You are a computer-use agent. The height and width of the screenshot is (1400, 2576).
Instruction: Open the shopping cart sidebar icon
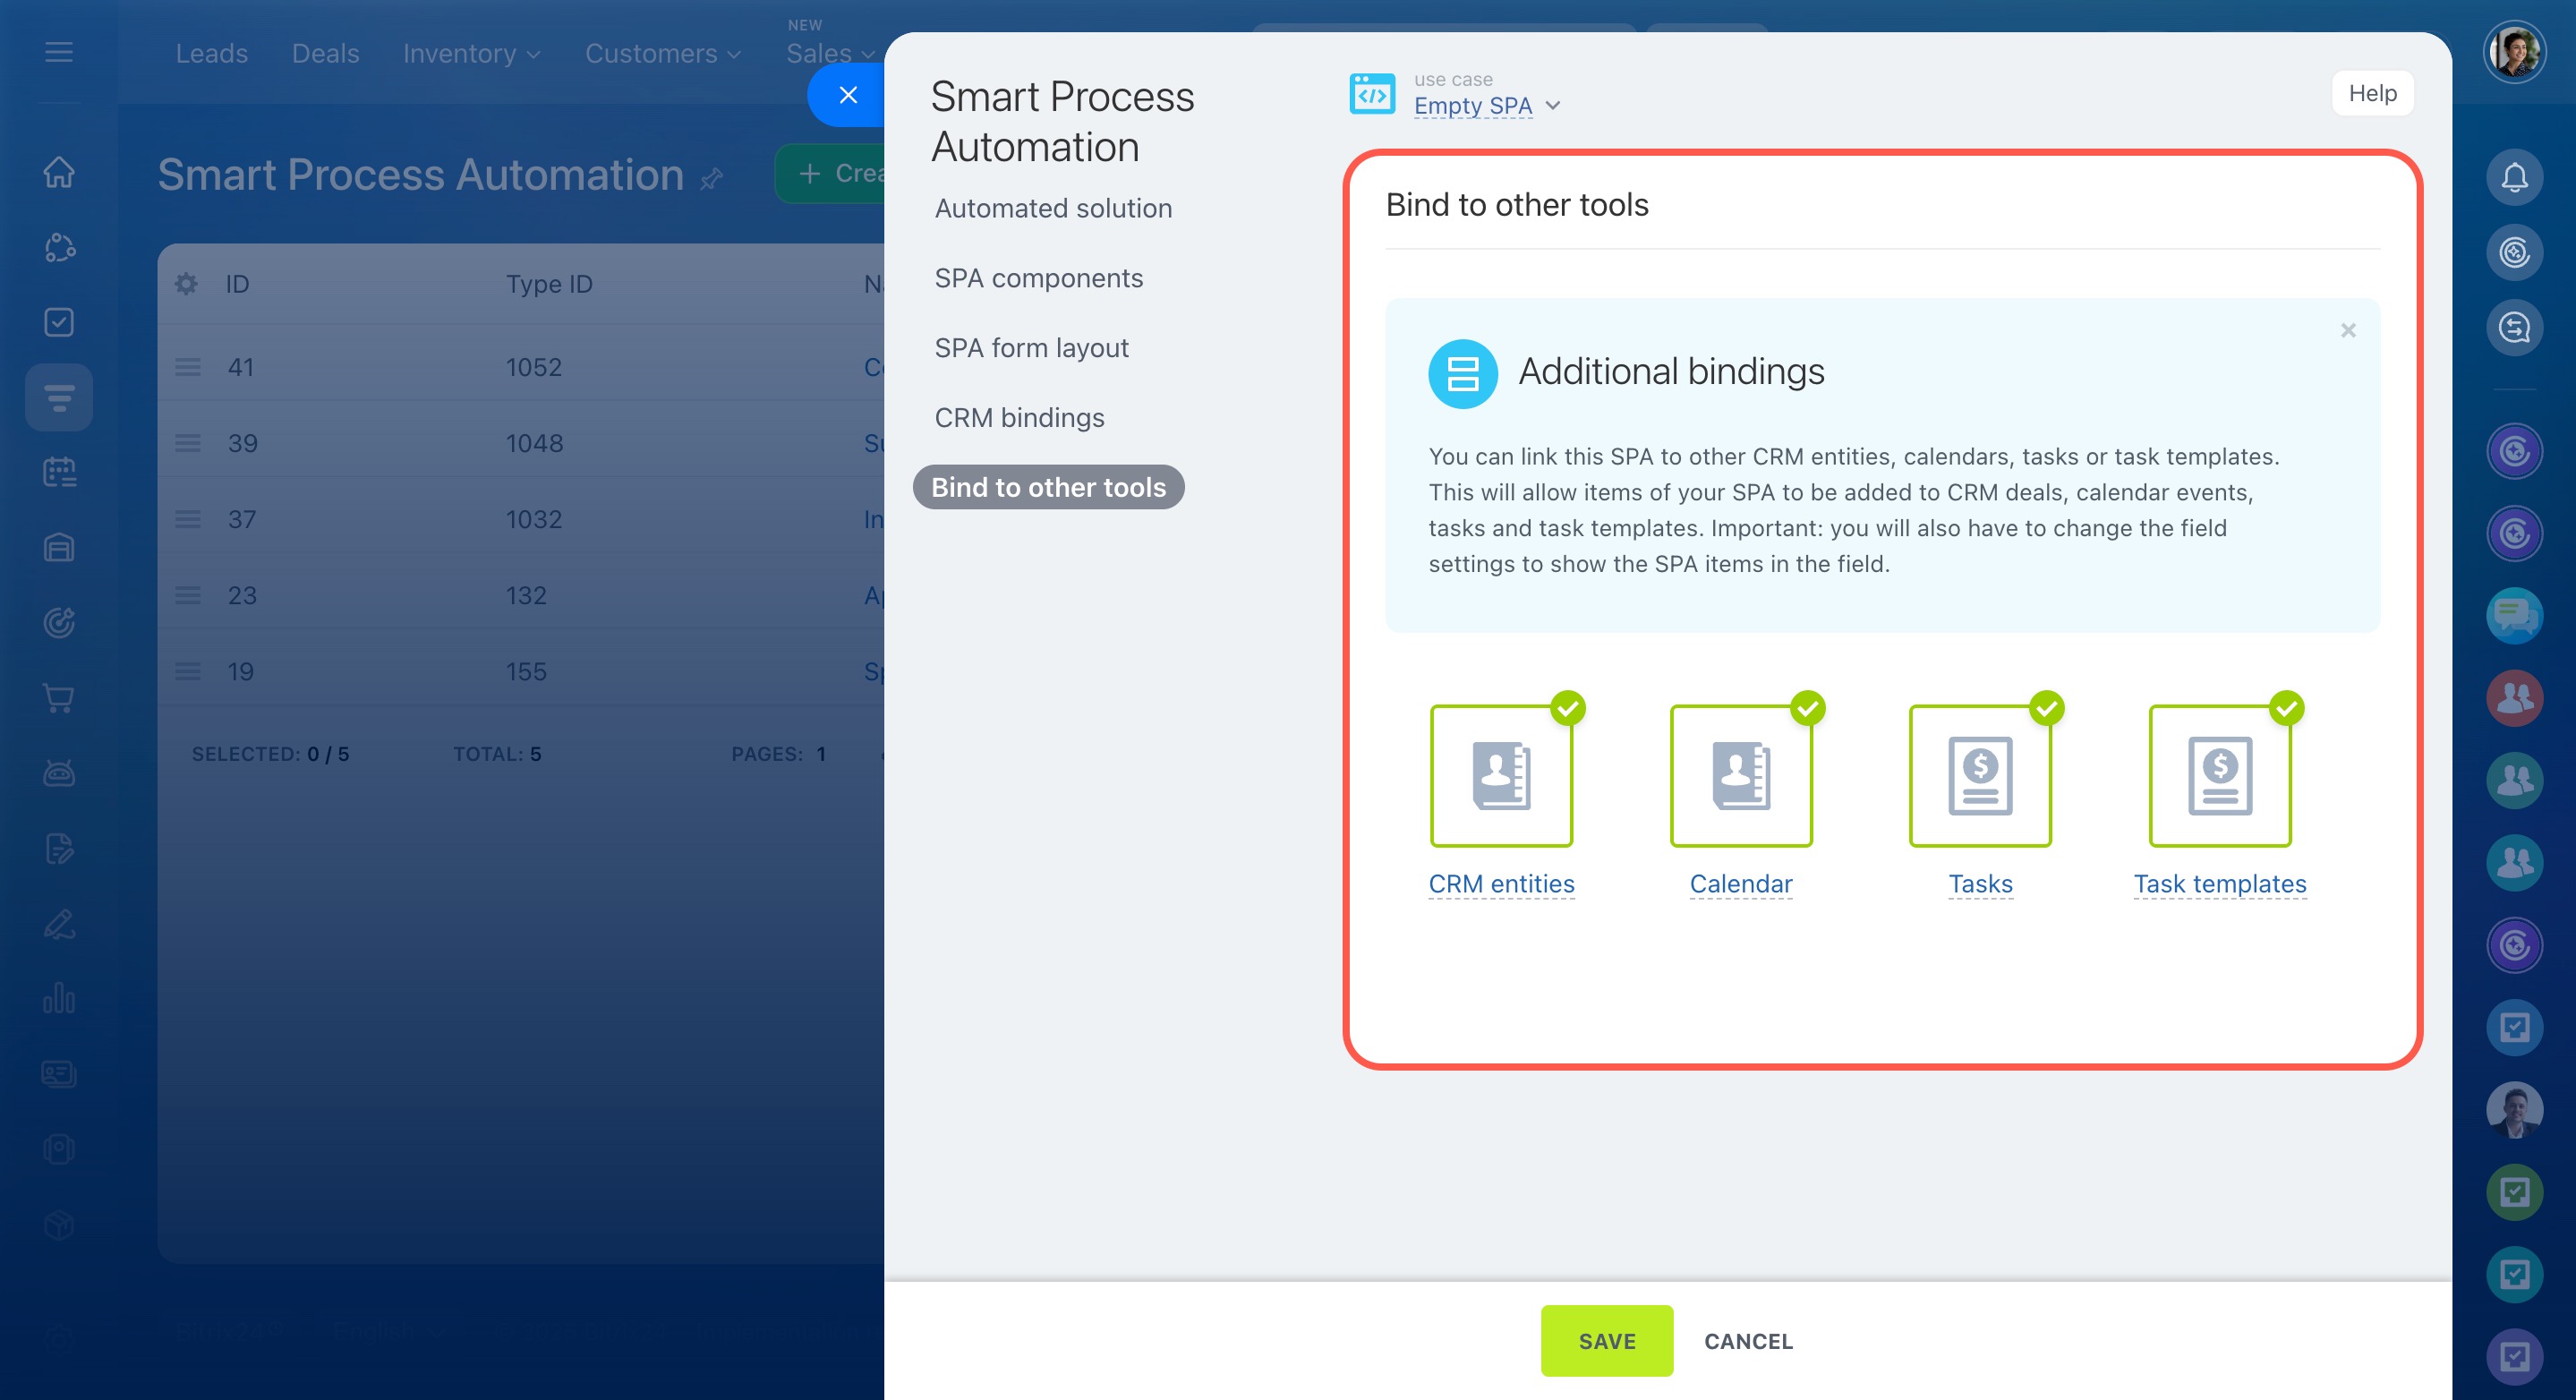click(x=59, y=698)
